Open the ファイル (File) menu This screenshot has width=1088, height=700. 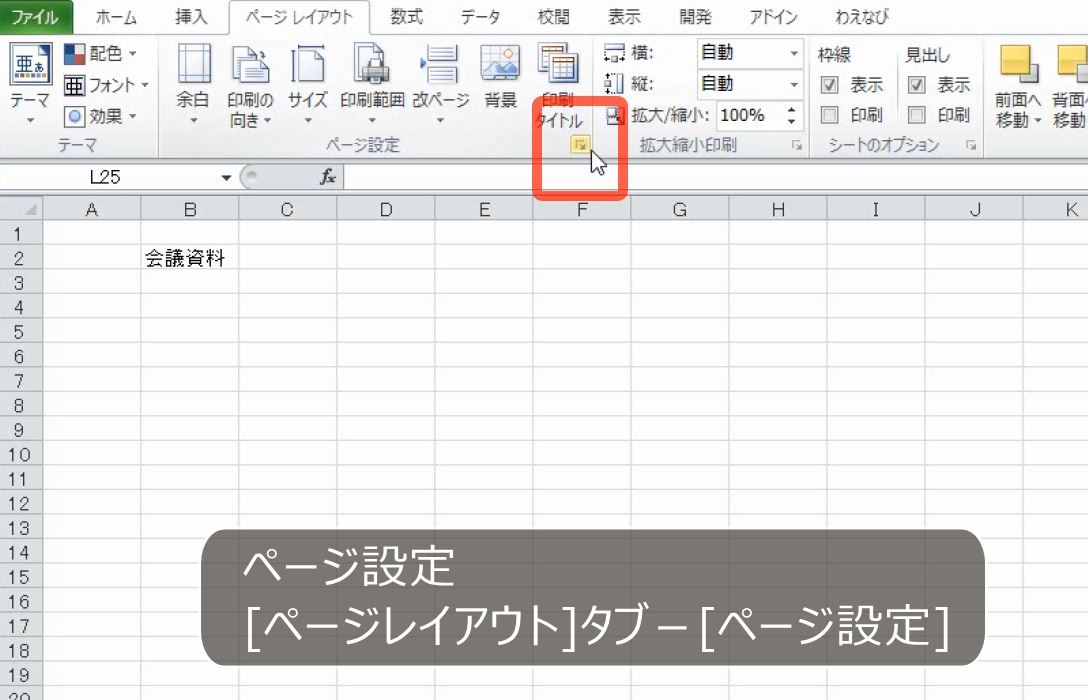pyautogui.click(x=35, y=16)
